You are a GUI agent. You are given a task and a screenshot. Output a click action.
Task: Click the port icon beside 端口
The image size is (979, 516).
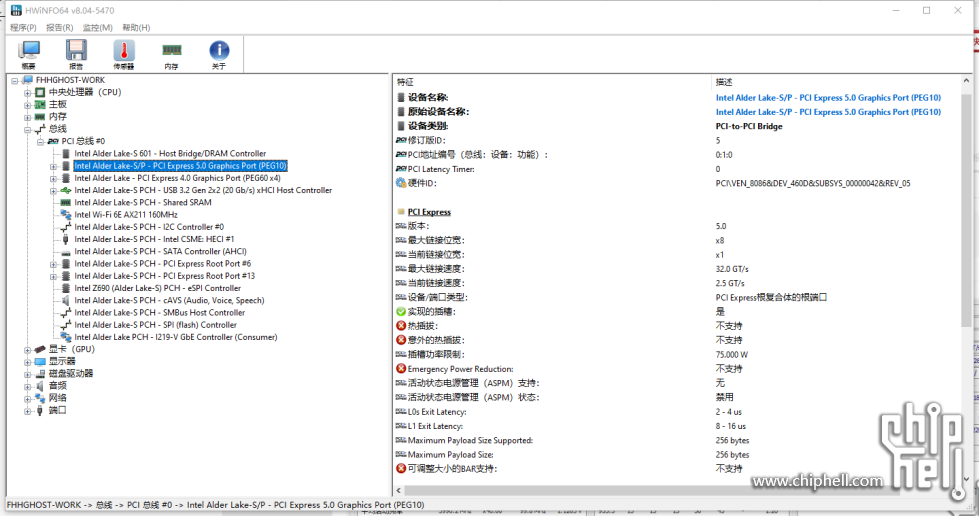coord(40,410)
